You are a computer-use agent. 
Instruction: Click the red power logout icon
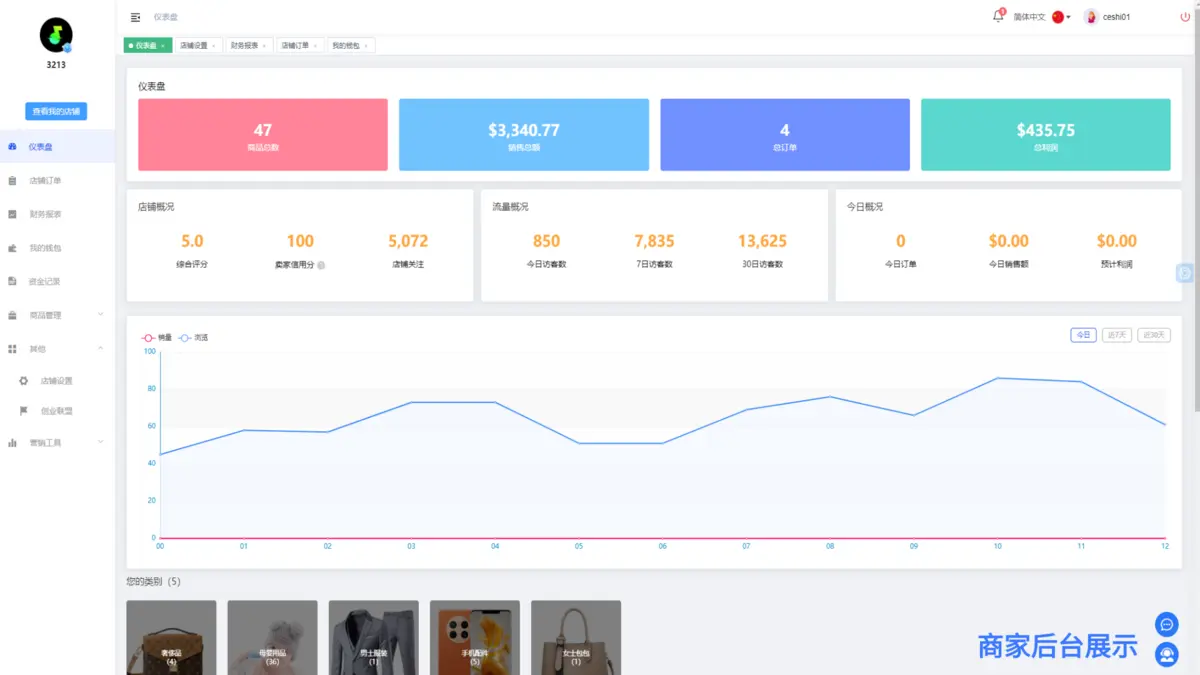click(1185, 17)
